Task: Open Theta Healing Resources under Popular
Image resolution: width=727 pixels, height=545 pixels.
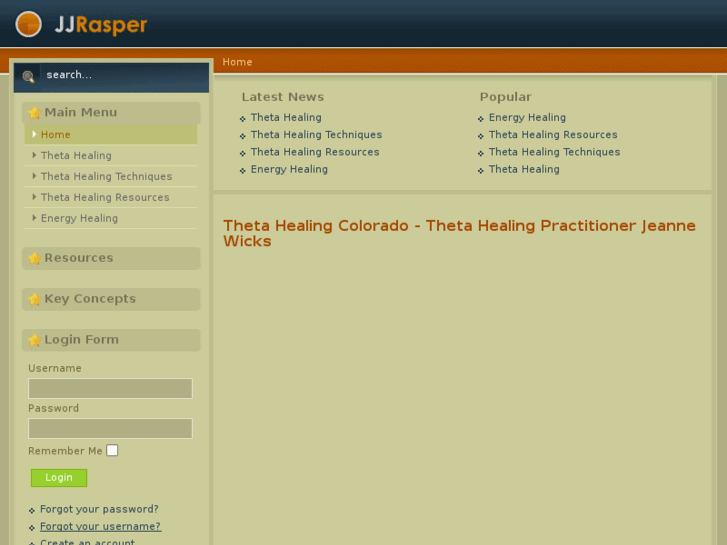Action: coord(553,135)
